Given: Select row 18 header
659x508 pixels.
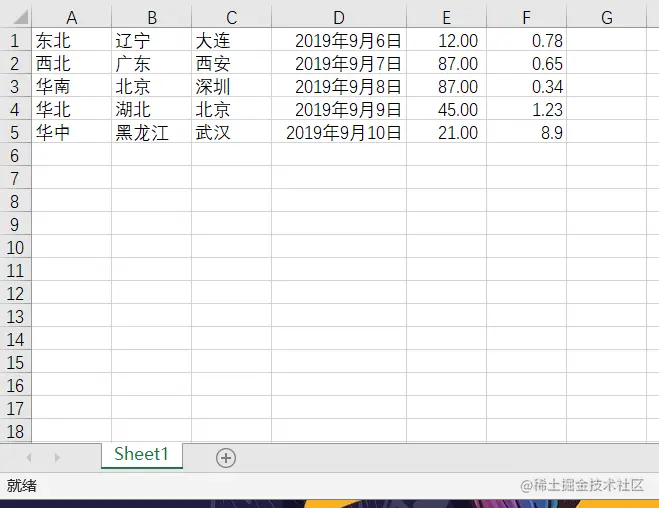Looking at the screenshot, I should click(15, 432).
